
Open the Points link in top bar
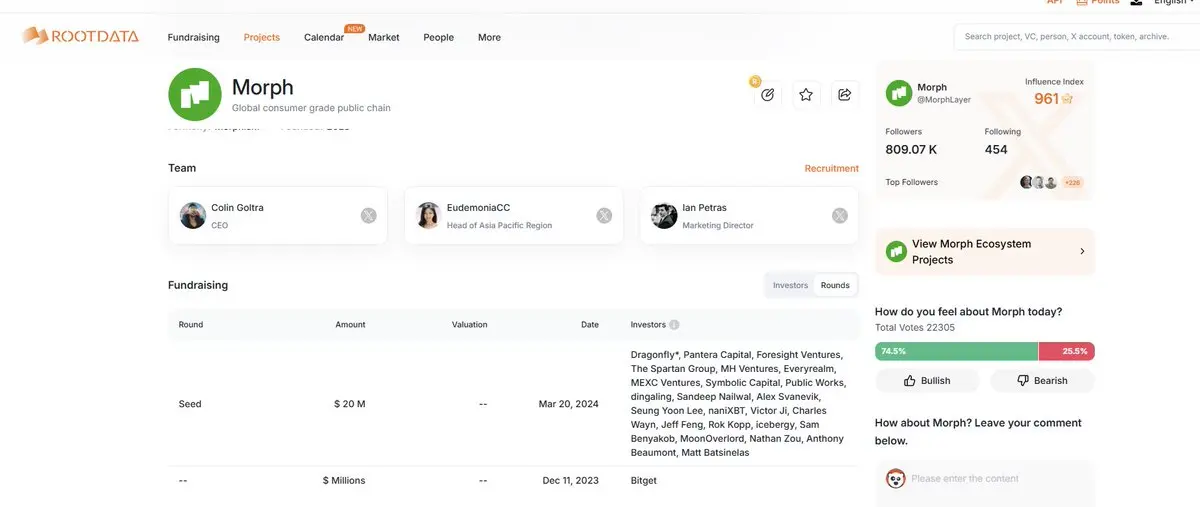coord(1098,3)
